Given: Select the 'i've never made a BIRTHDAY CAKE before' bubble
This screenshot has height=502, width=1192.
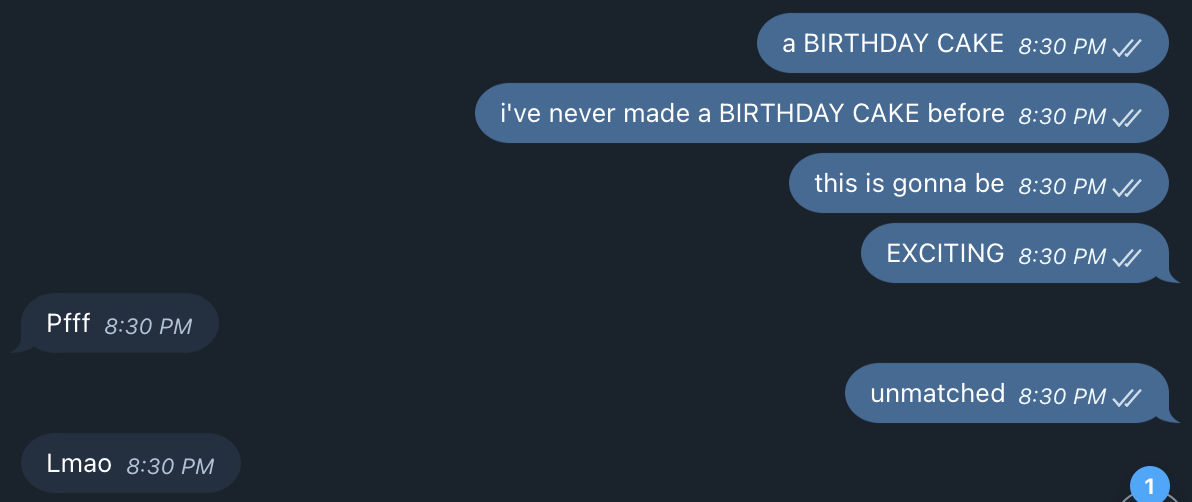Looking at the screenshot, I should 822,113.
